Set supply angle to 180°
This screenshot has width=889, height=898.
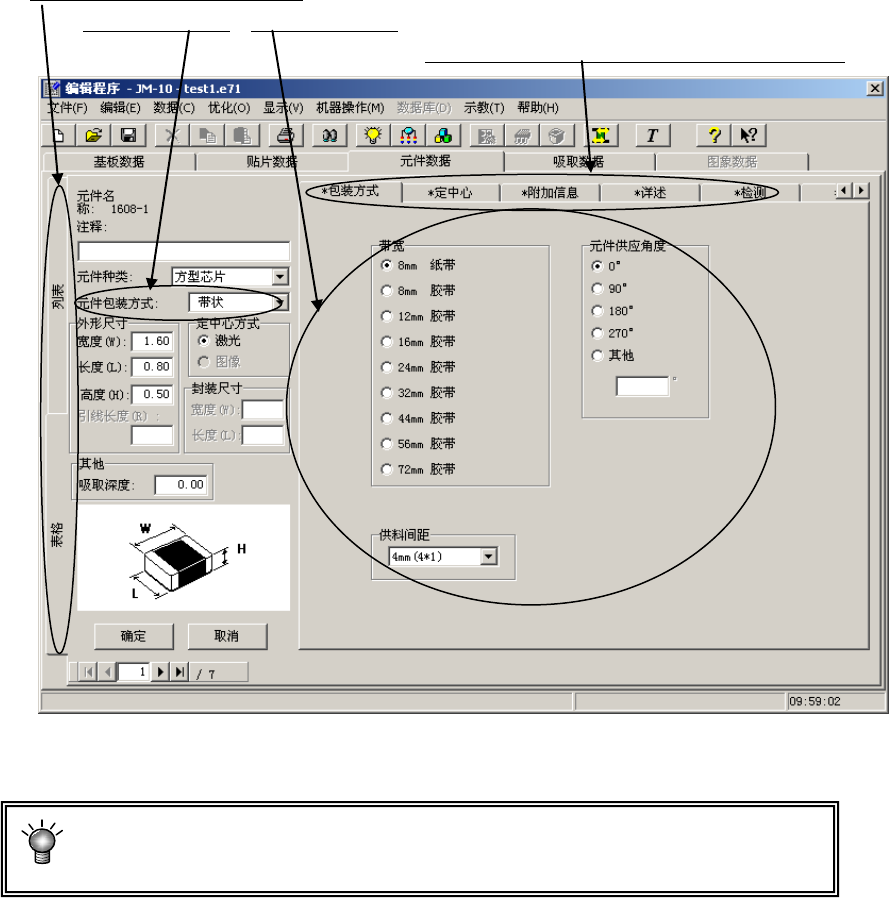(x=612, y=311)
